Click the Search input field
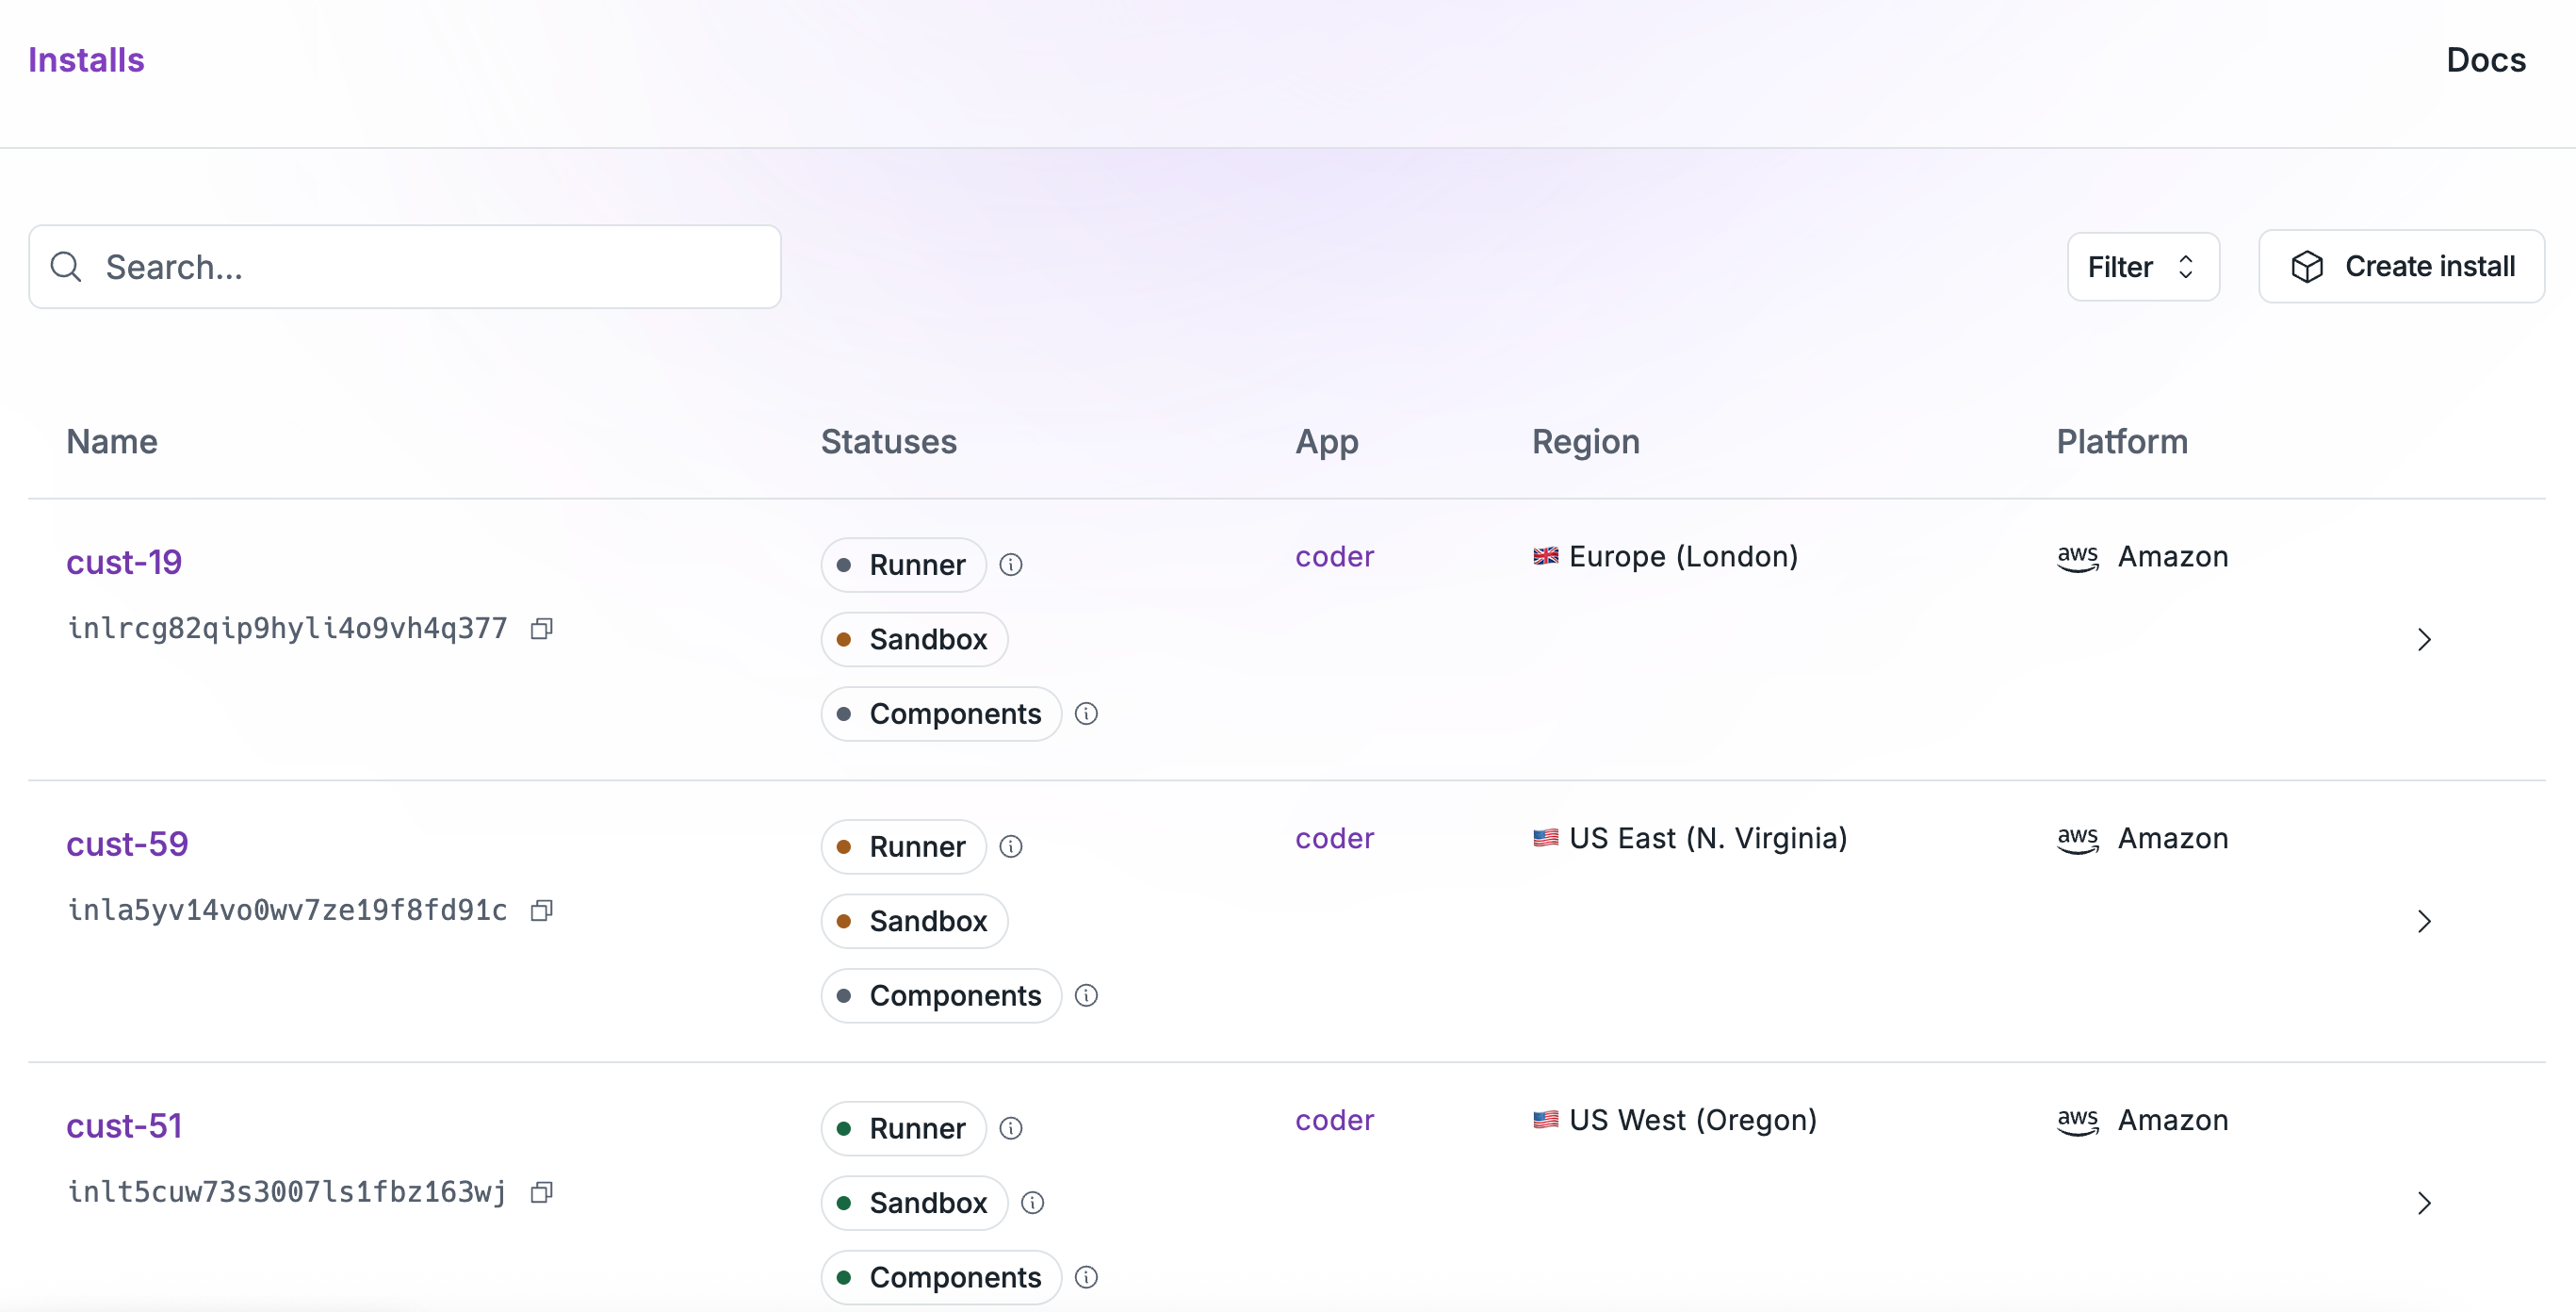Image resolution: width=2576 pixels, height=1312 pixels. tap(405, 267)
